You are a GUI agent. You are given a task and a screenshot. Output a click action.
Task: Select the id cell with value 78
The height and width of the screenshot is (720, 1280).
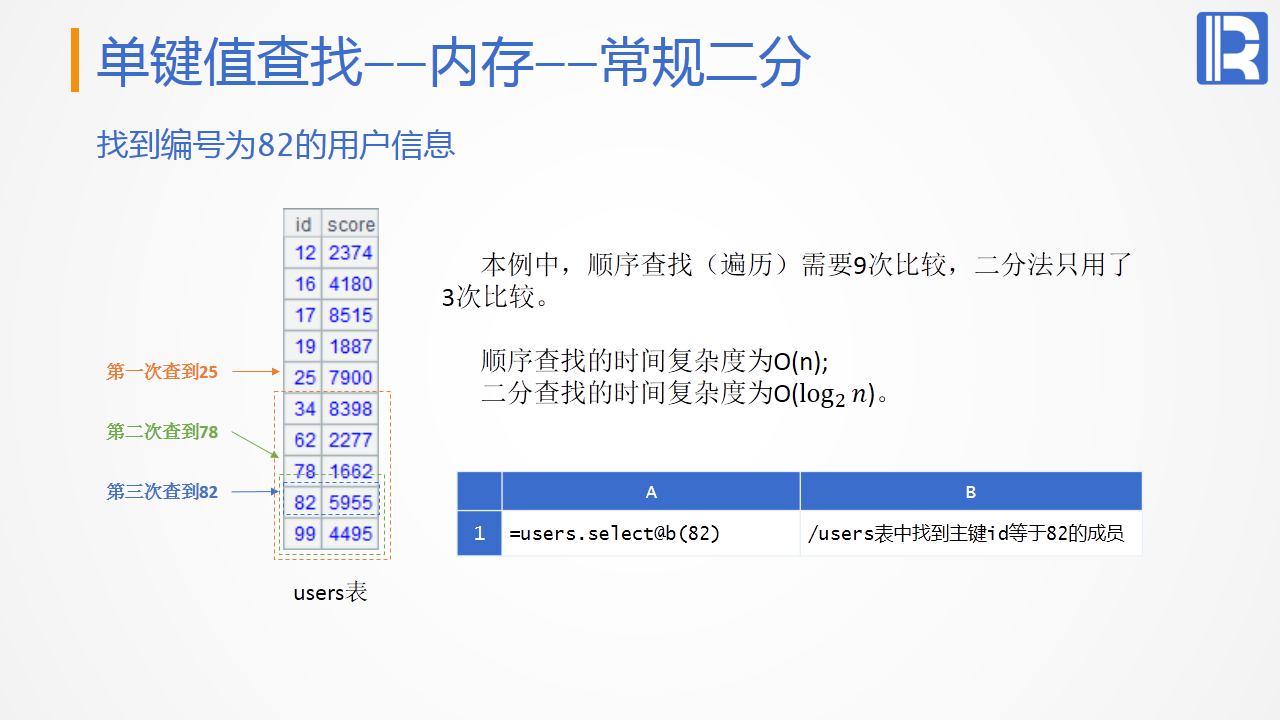tap(303, 470)
